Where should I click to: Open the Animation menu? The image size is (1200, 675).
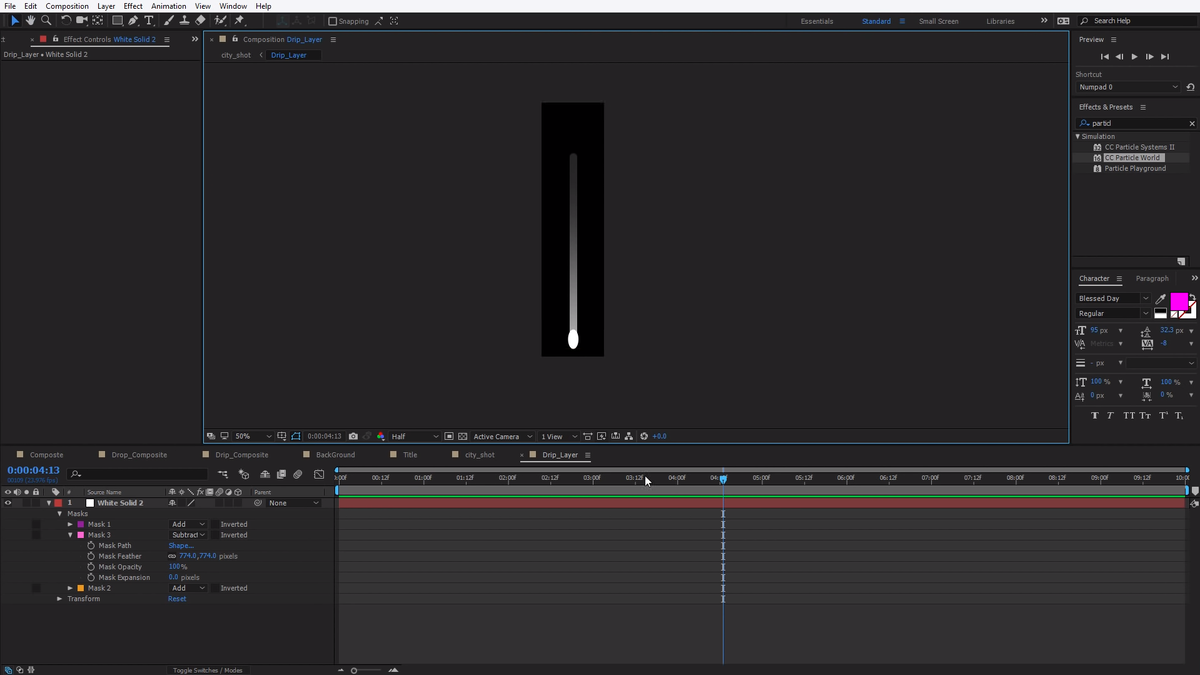click(168, 6)
